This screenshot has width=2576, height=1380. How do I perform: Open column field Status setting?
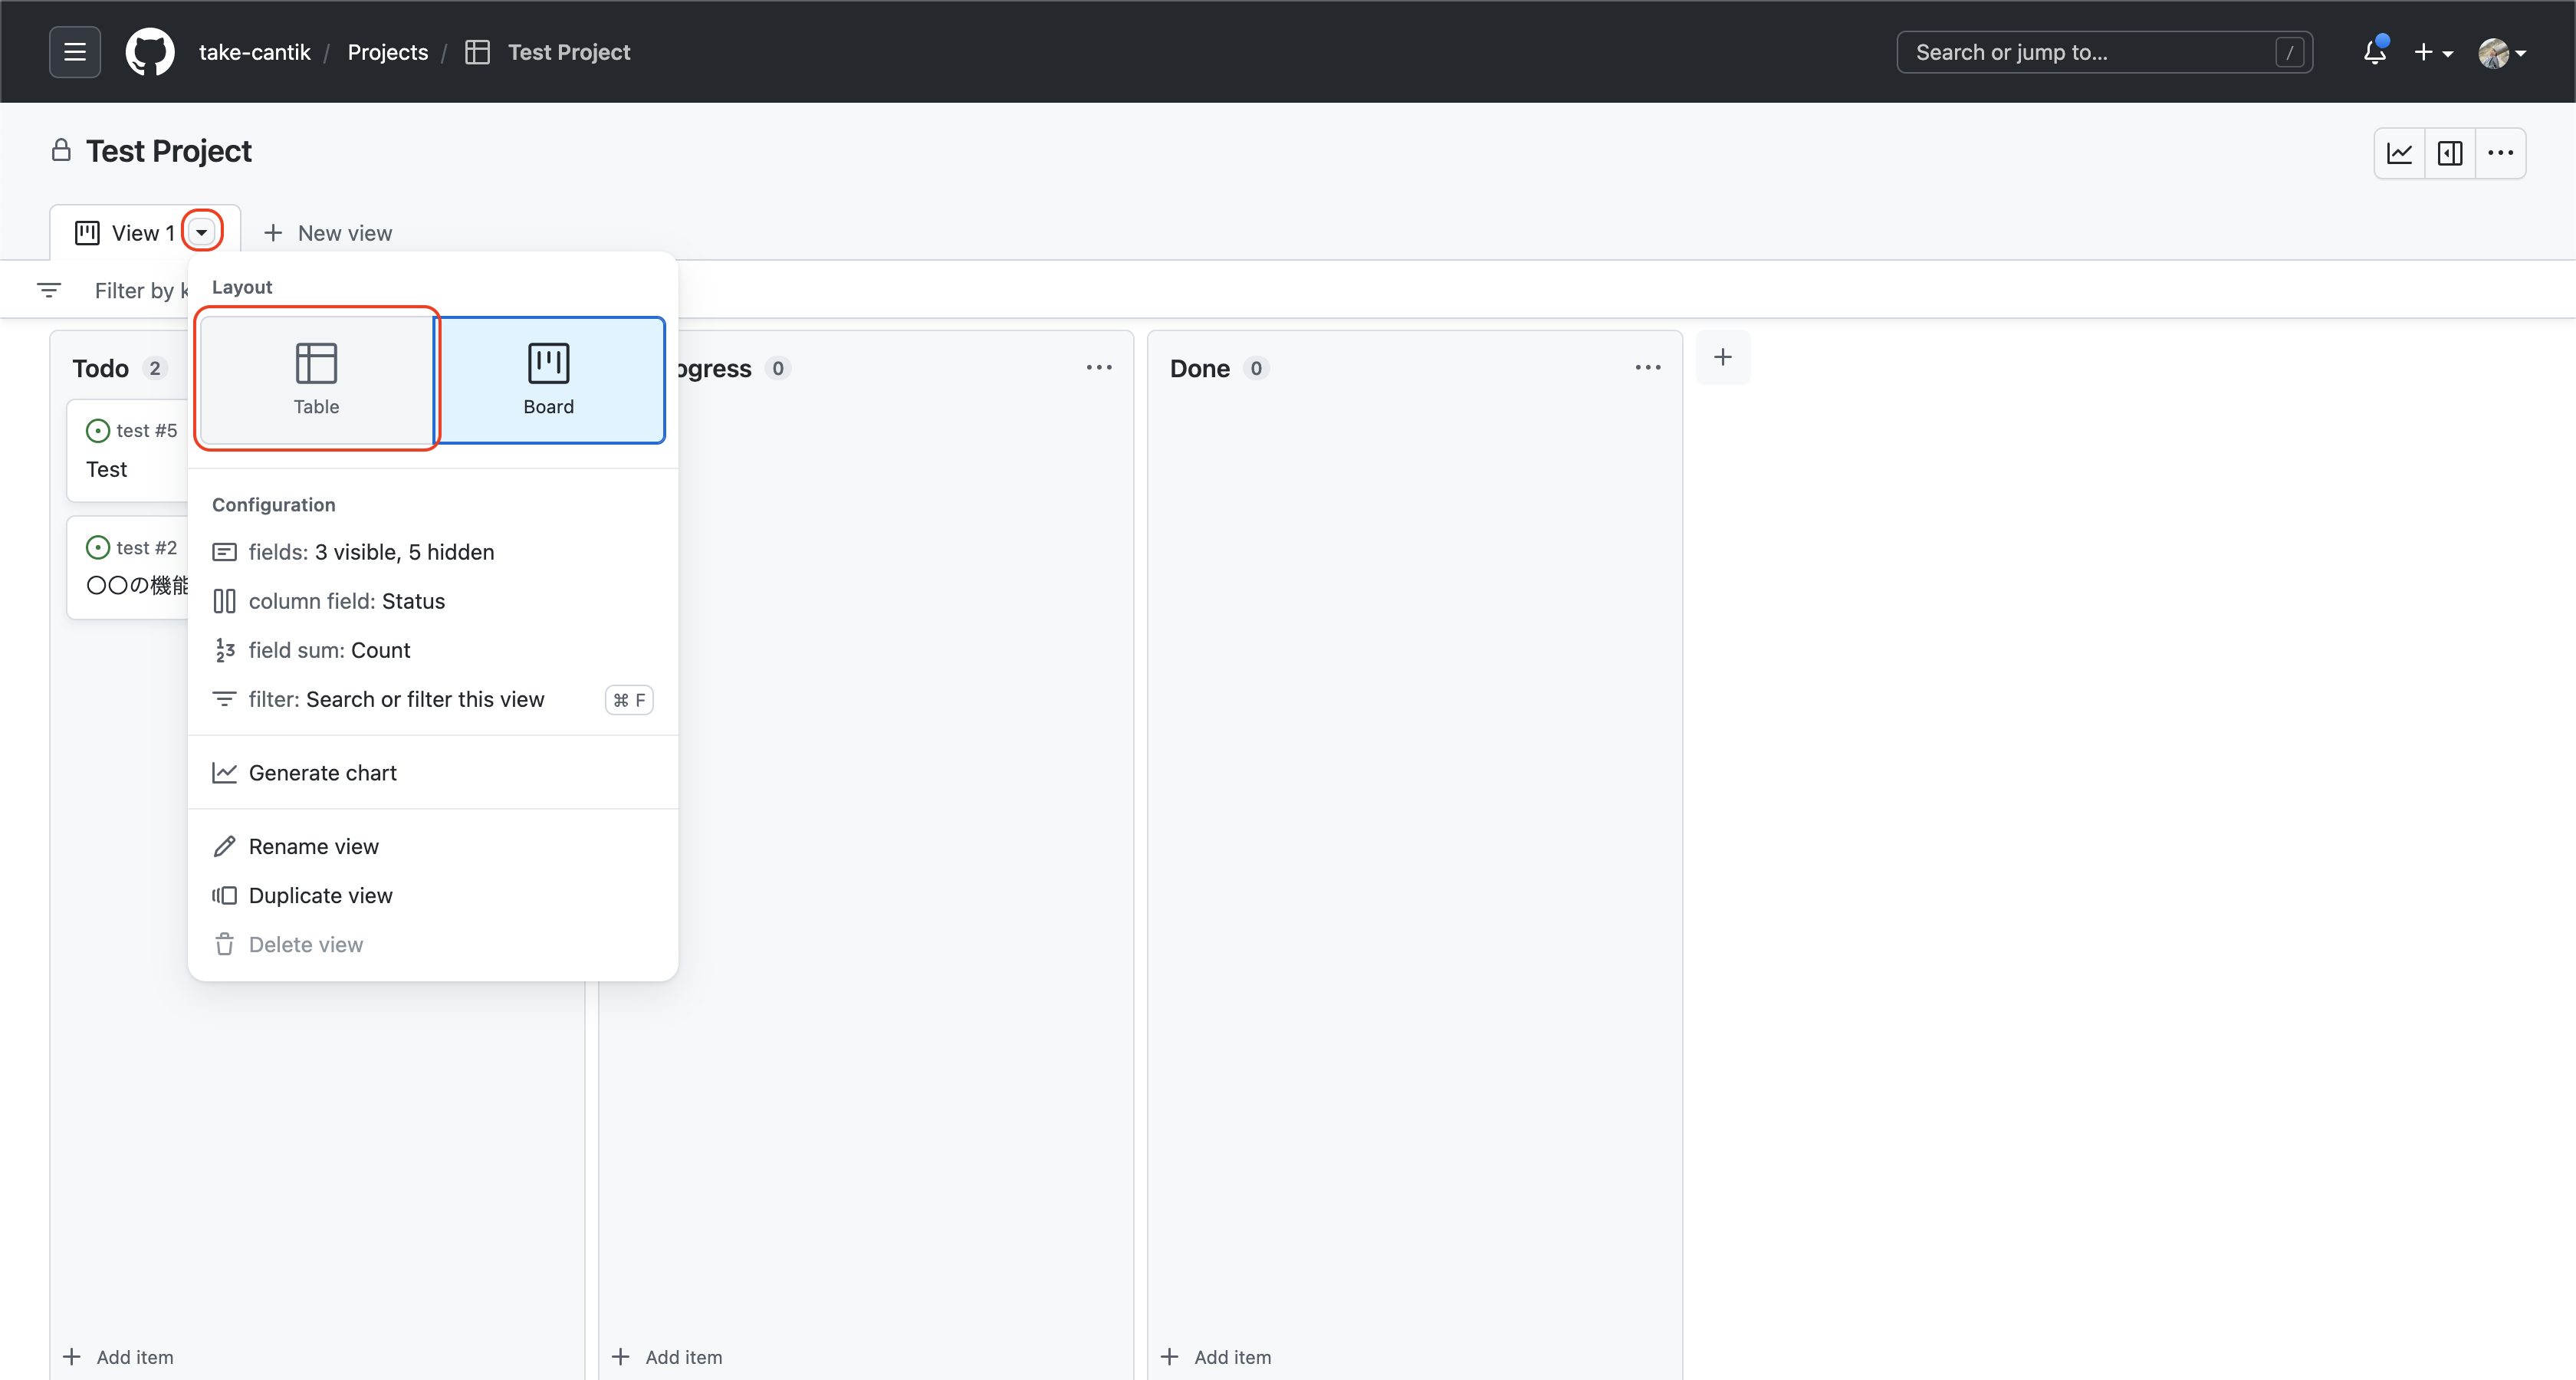tap(346, 601)
